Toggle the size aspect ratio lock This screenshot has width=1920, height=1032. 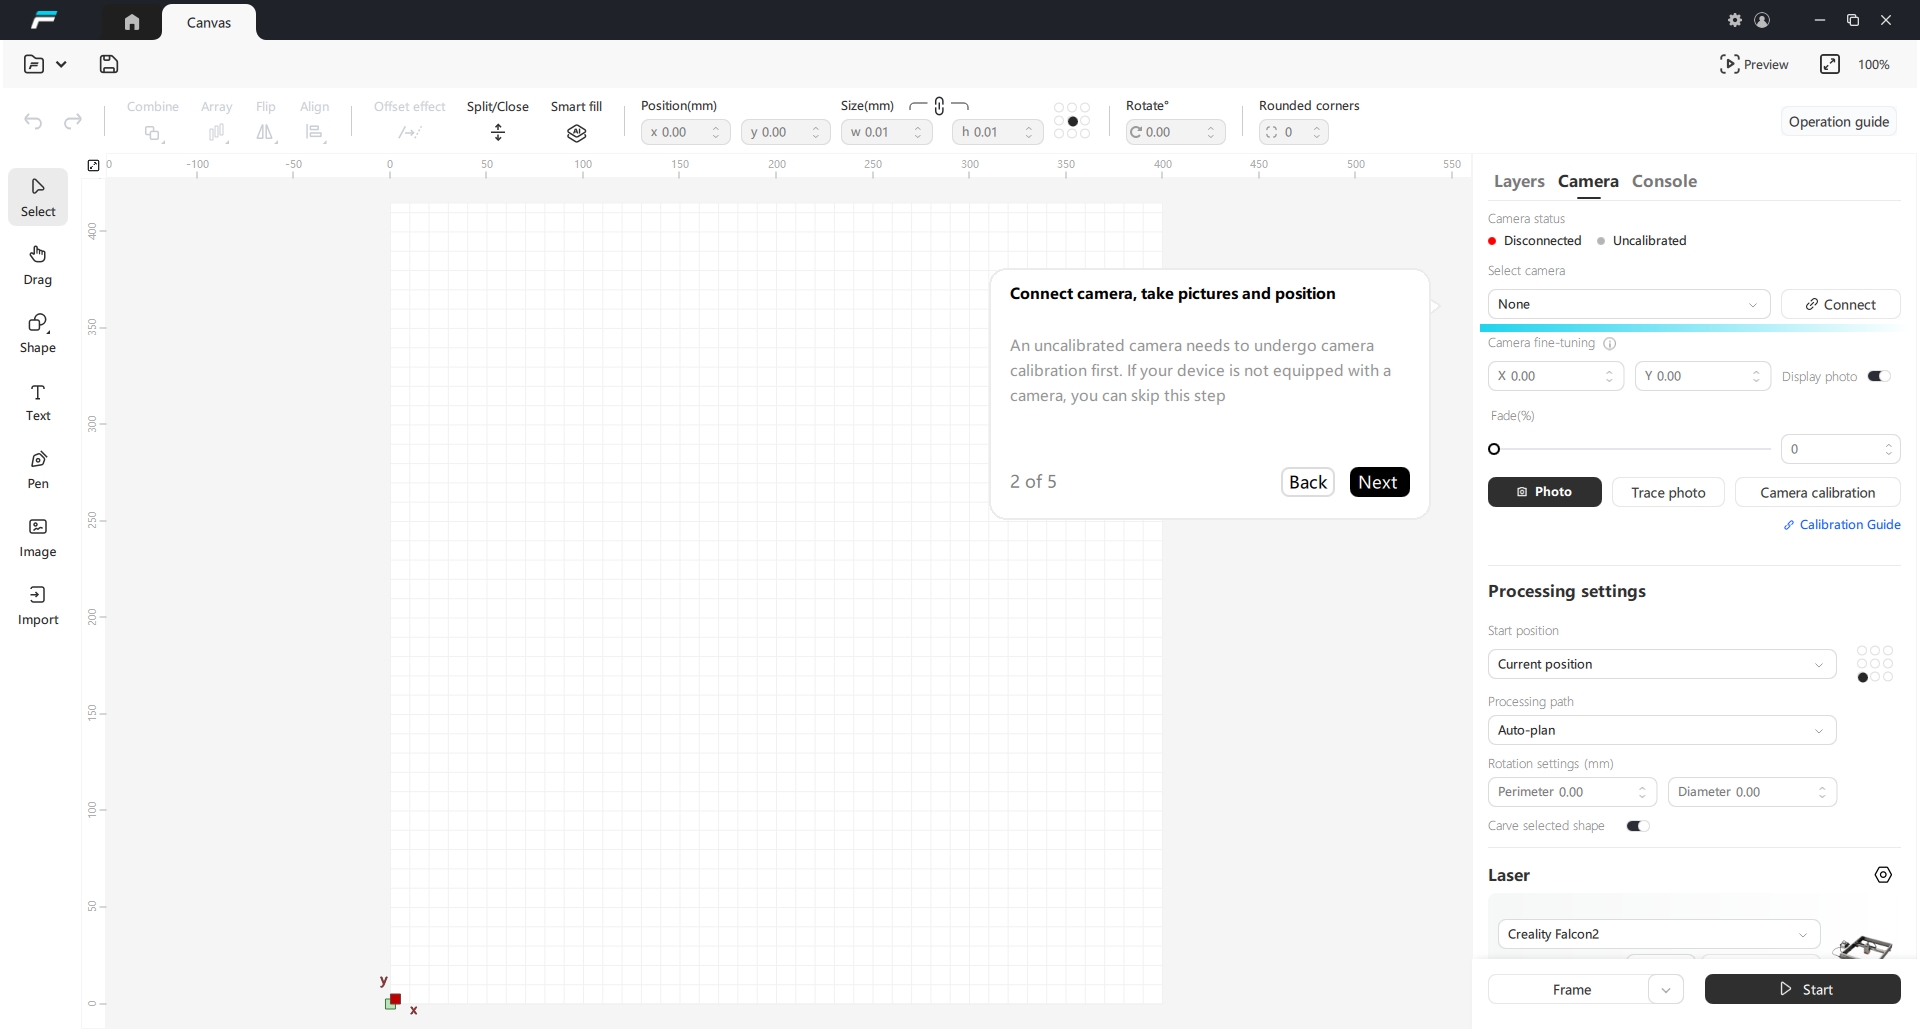[939, 106]
